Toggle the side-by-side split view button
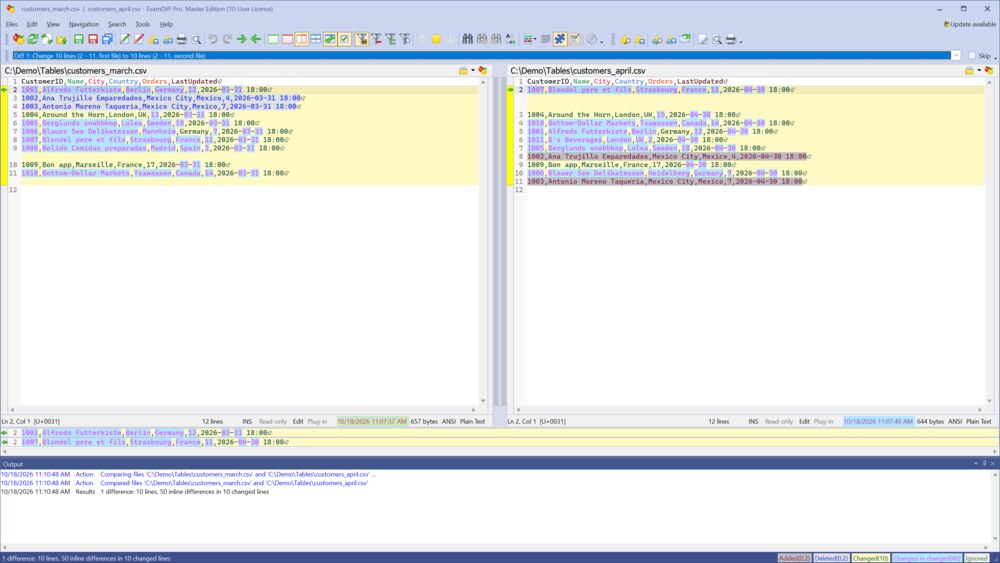 (x=302, y=40)
